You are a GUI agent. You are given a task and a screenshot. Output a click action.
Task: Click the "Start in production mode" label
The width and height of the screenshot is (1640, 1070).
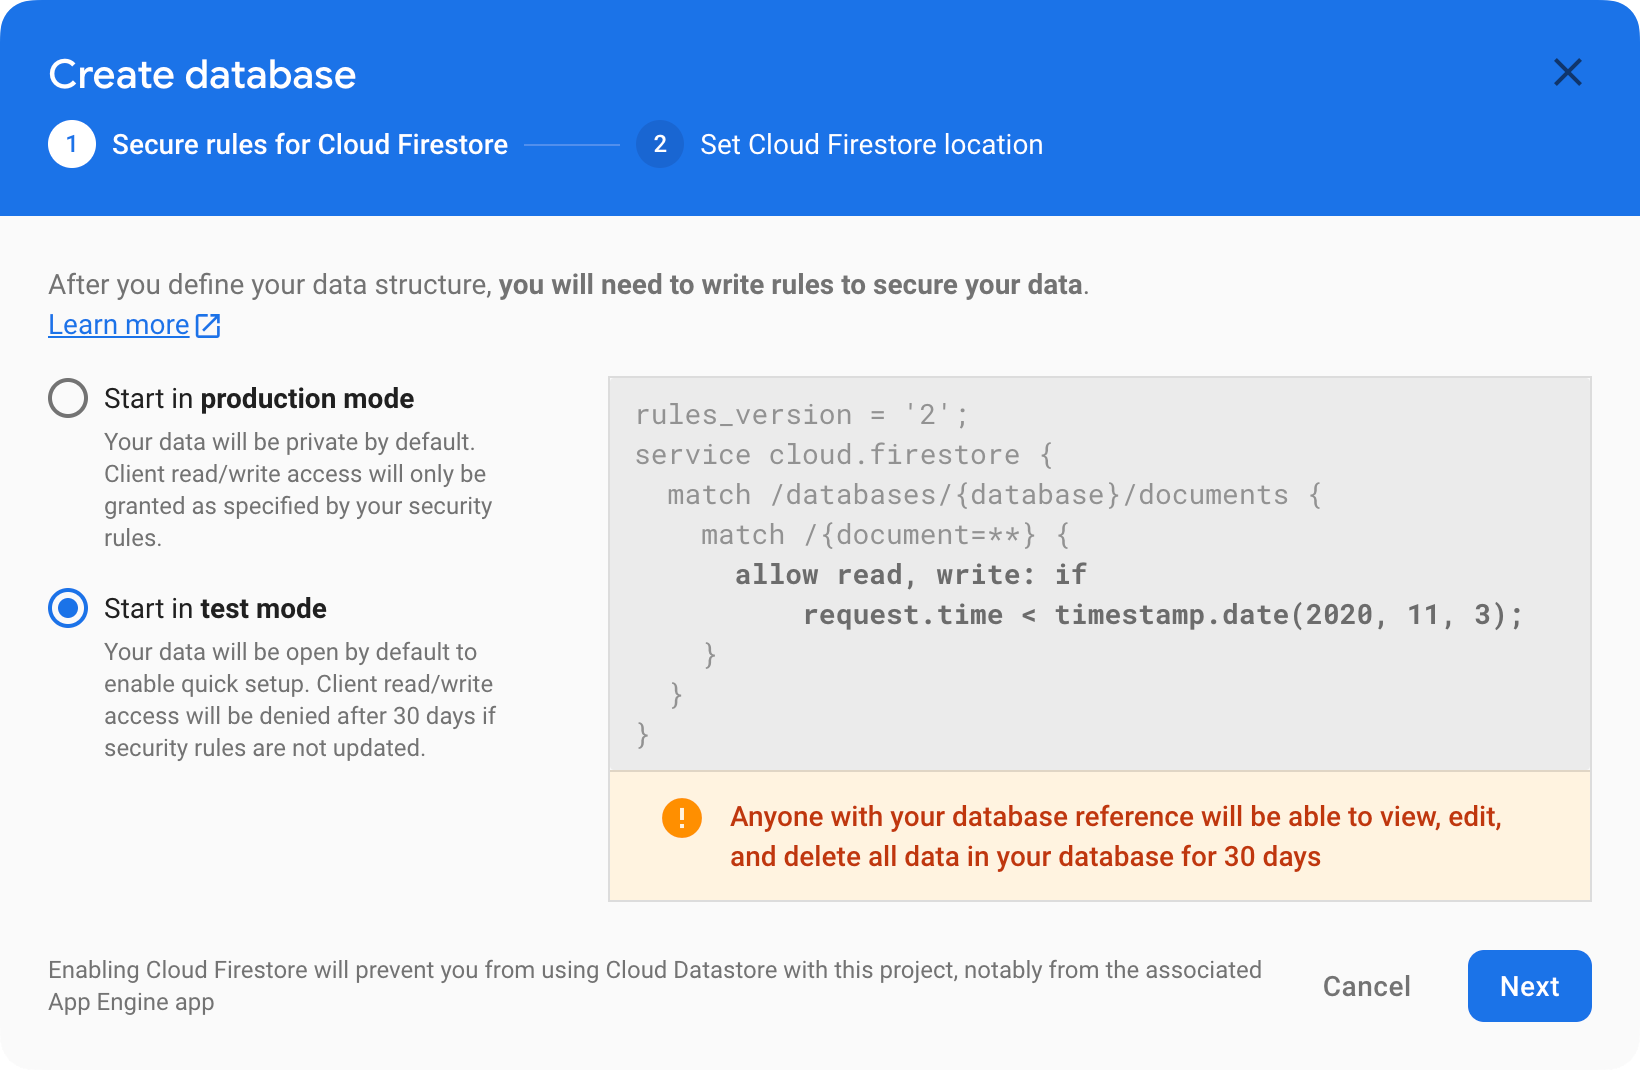pos(259,398)
